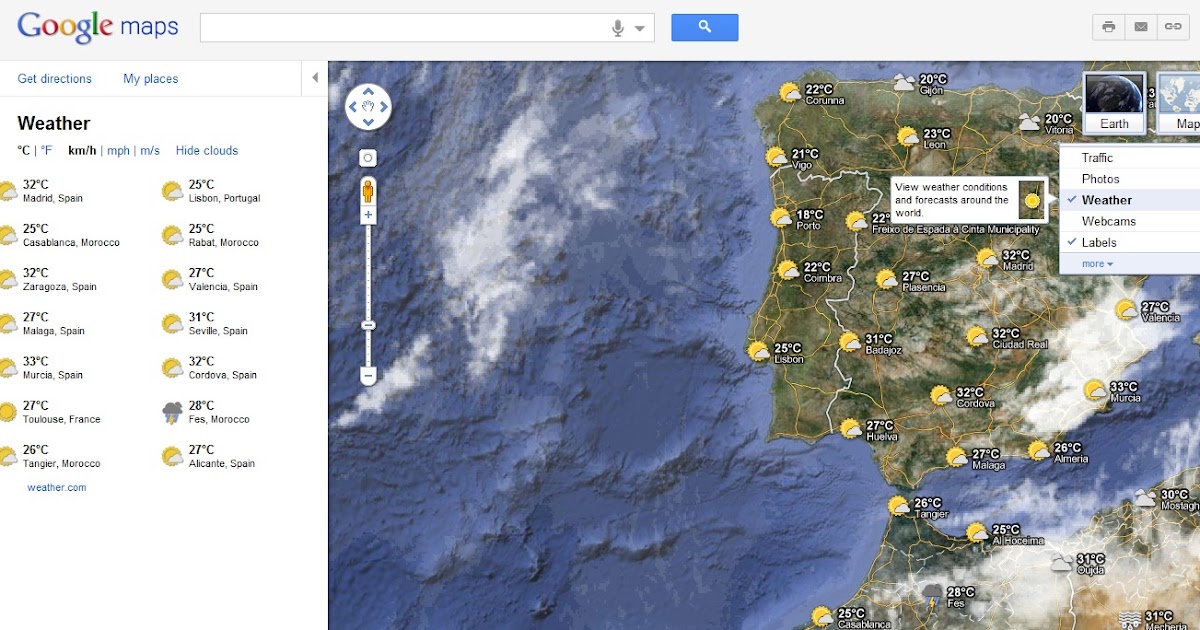Click the microphone voice search icon
Screen dimensions: 1200x630
tap(618, 28)
